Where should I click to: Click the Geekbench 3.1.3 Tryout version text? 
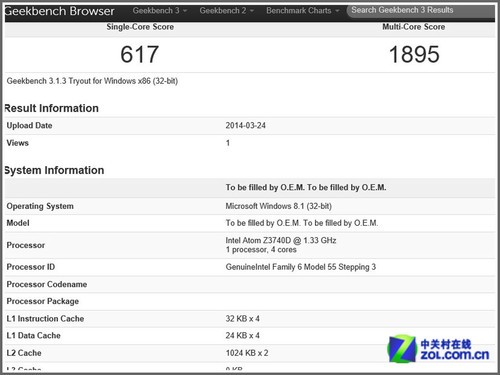[92, 81]
